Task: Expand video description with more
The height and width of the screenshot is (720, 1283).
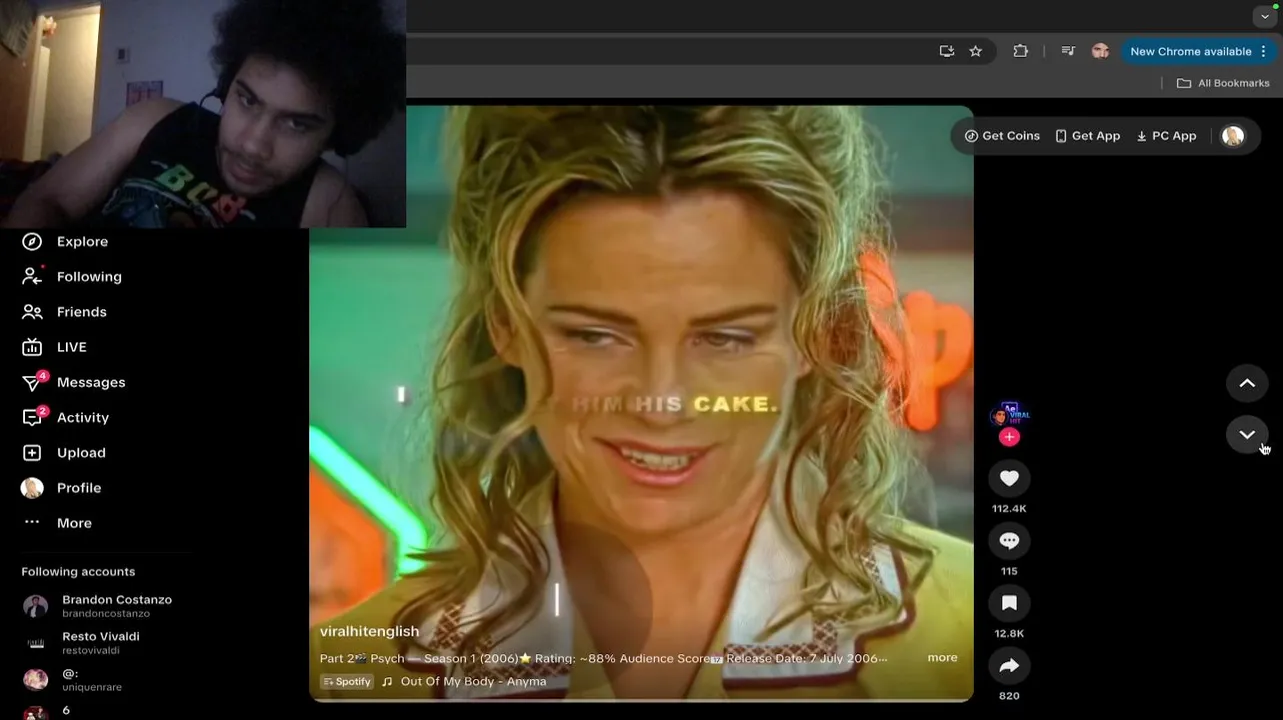Action: point(942,657)
